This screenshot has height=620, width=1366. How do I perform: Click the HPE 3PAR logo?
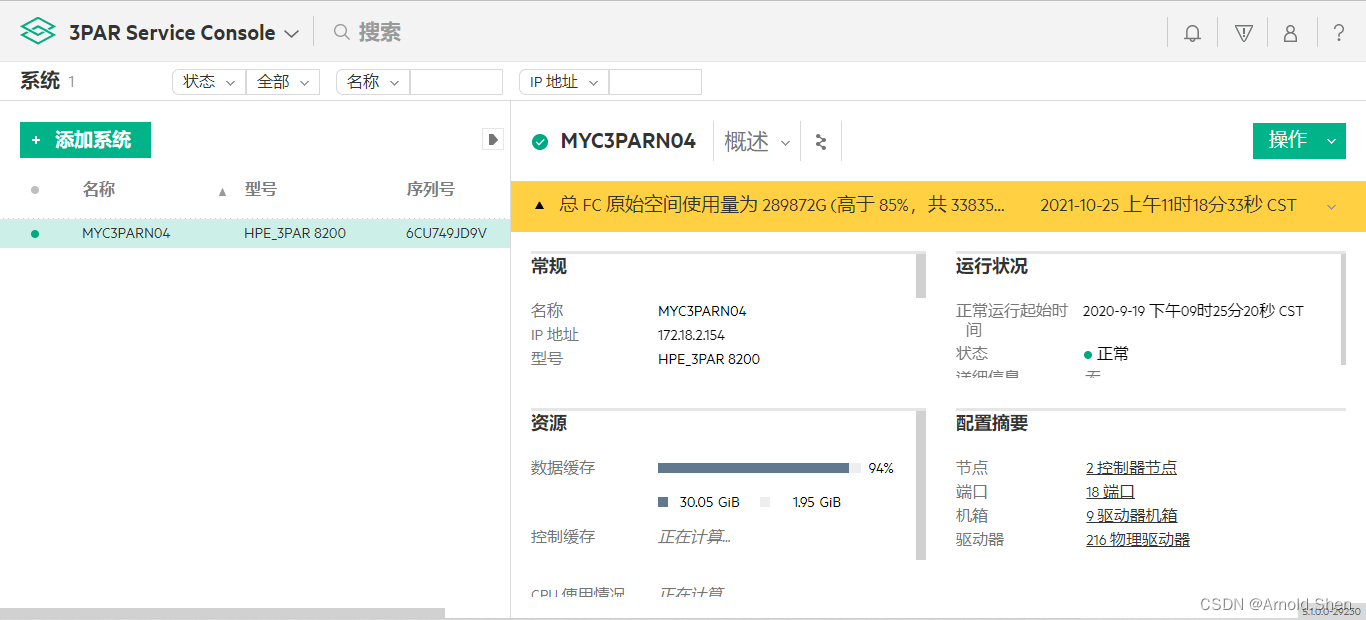coord(37,31)
